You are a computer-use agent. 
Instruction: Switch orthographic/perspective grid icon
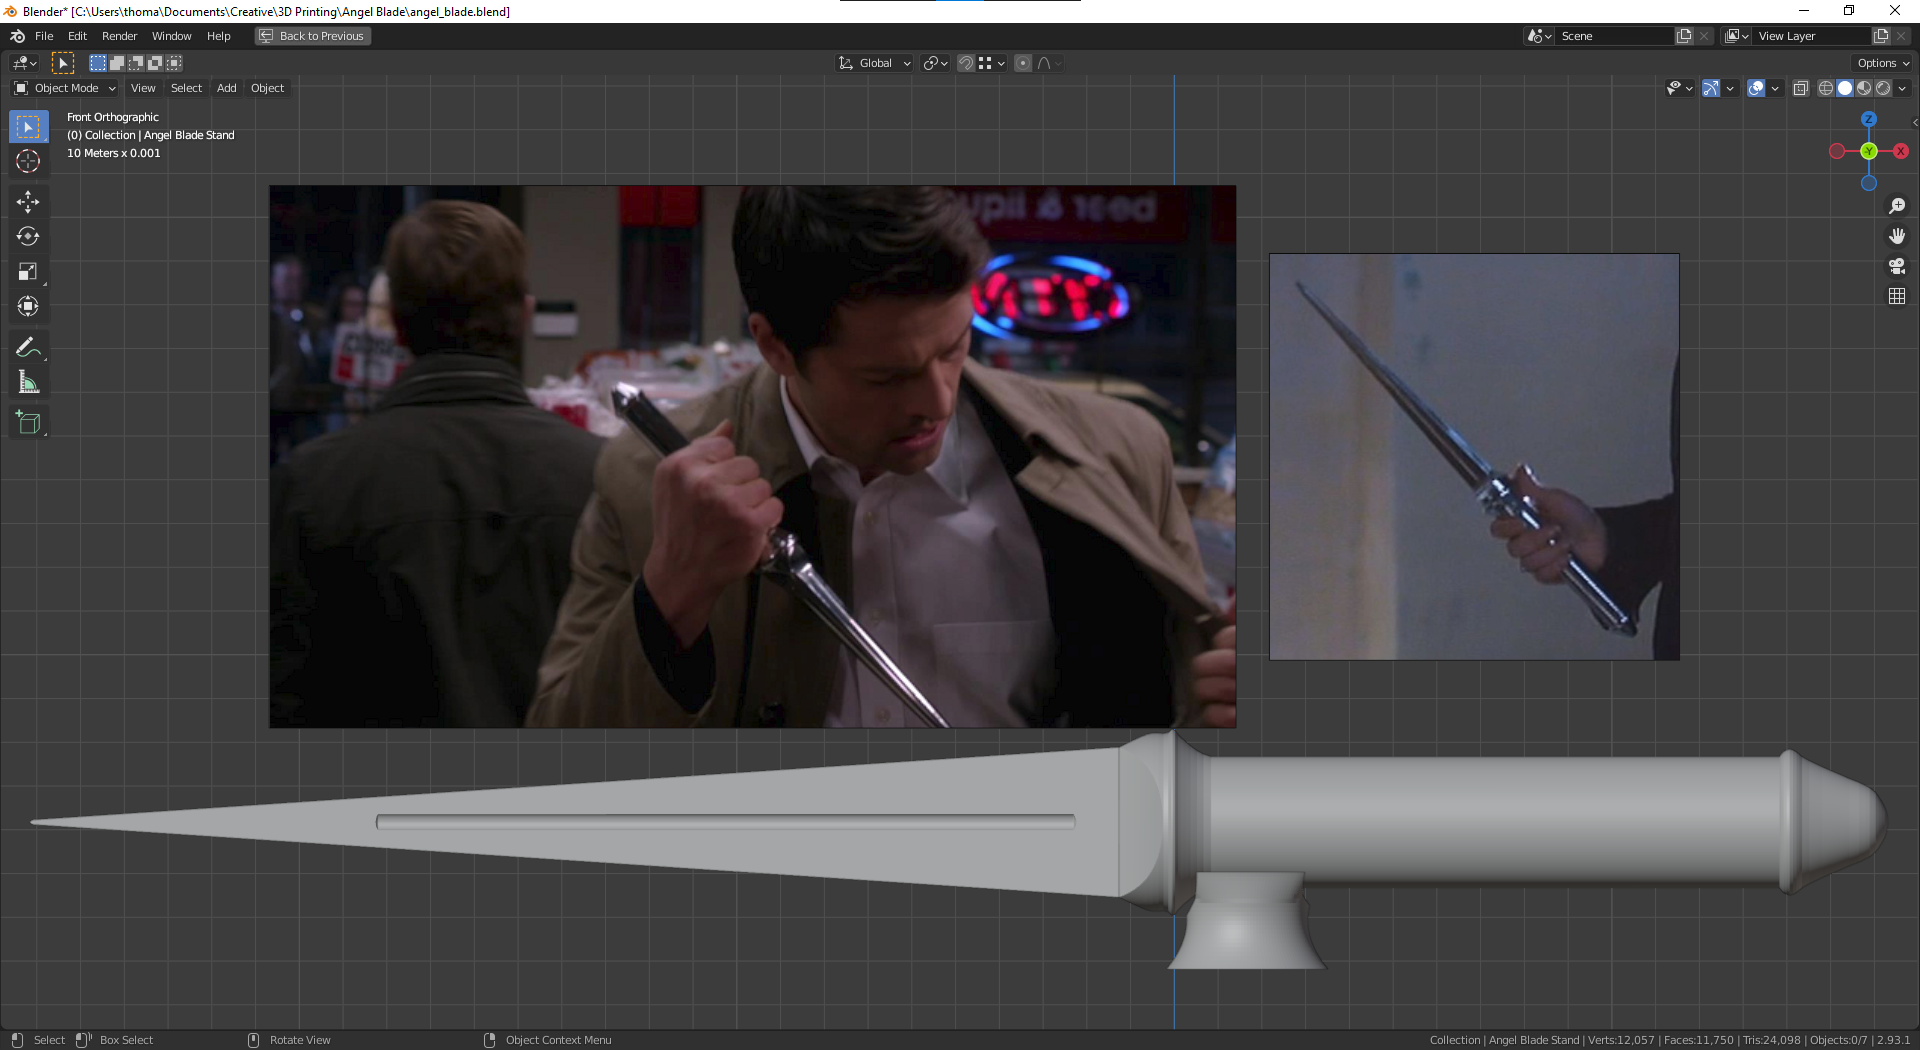tap(1897, 296)
